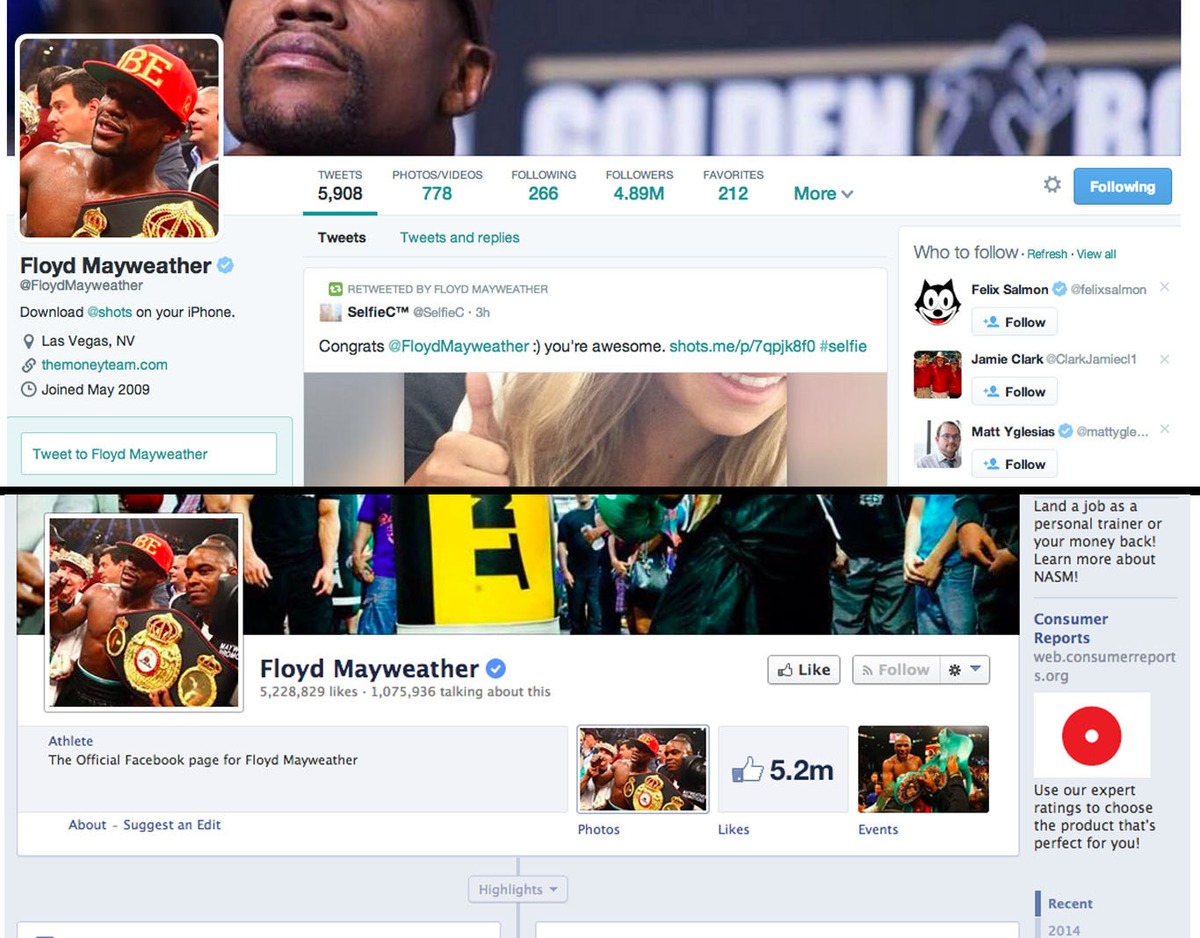
Task: Click the Felix Salmon cat avatar
Action: pyautogui.click(x=937, y=302)
